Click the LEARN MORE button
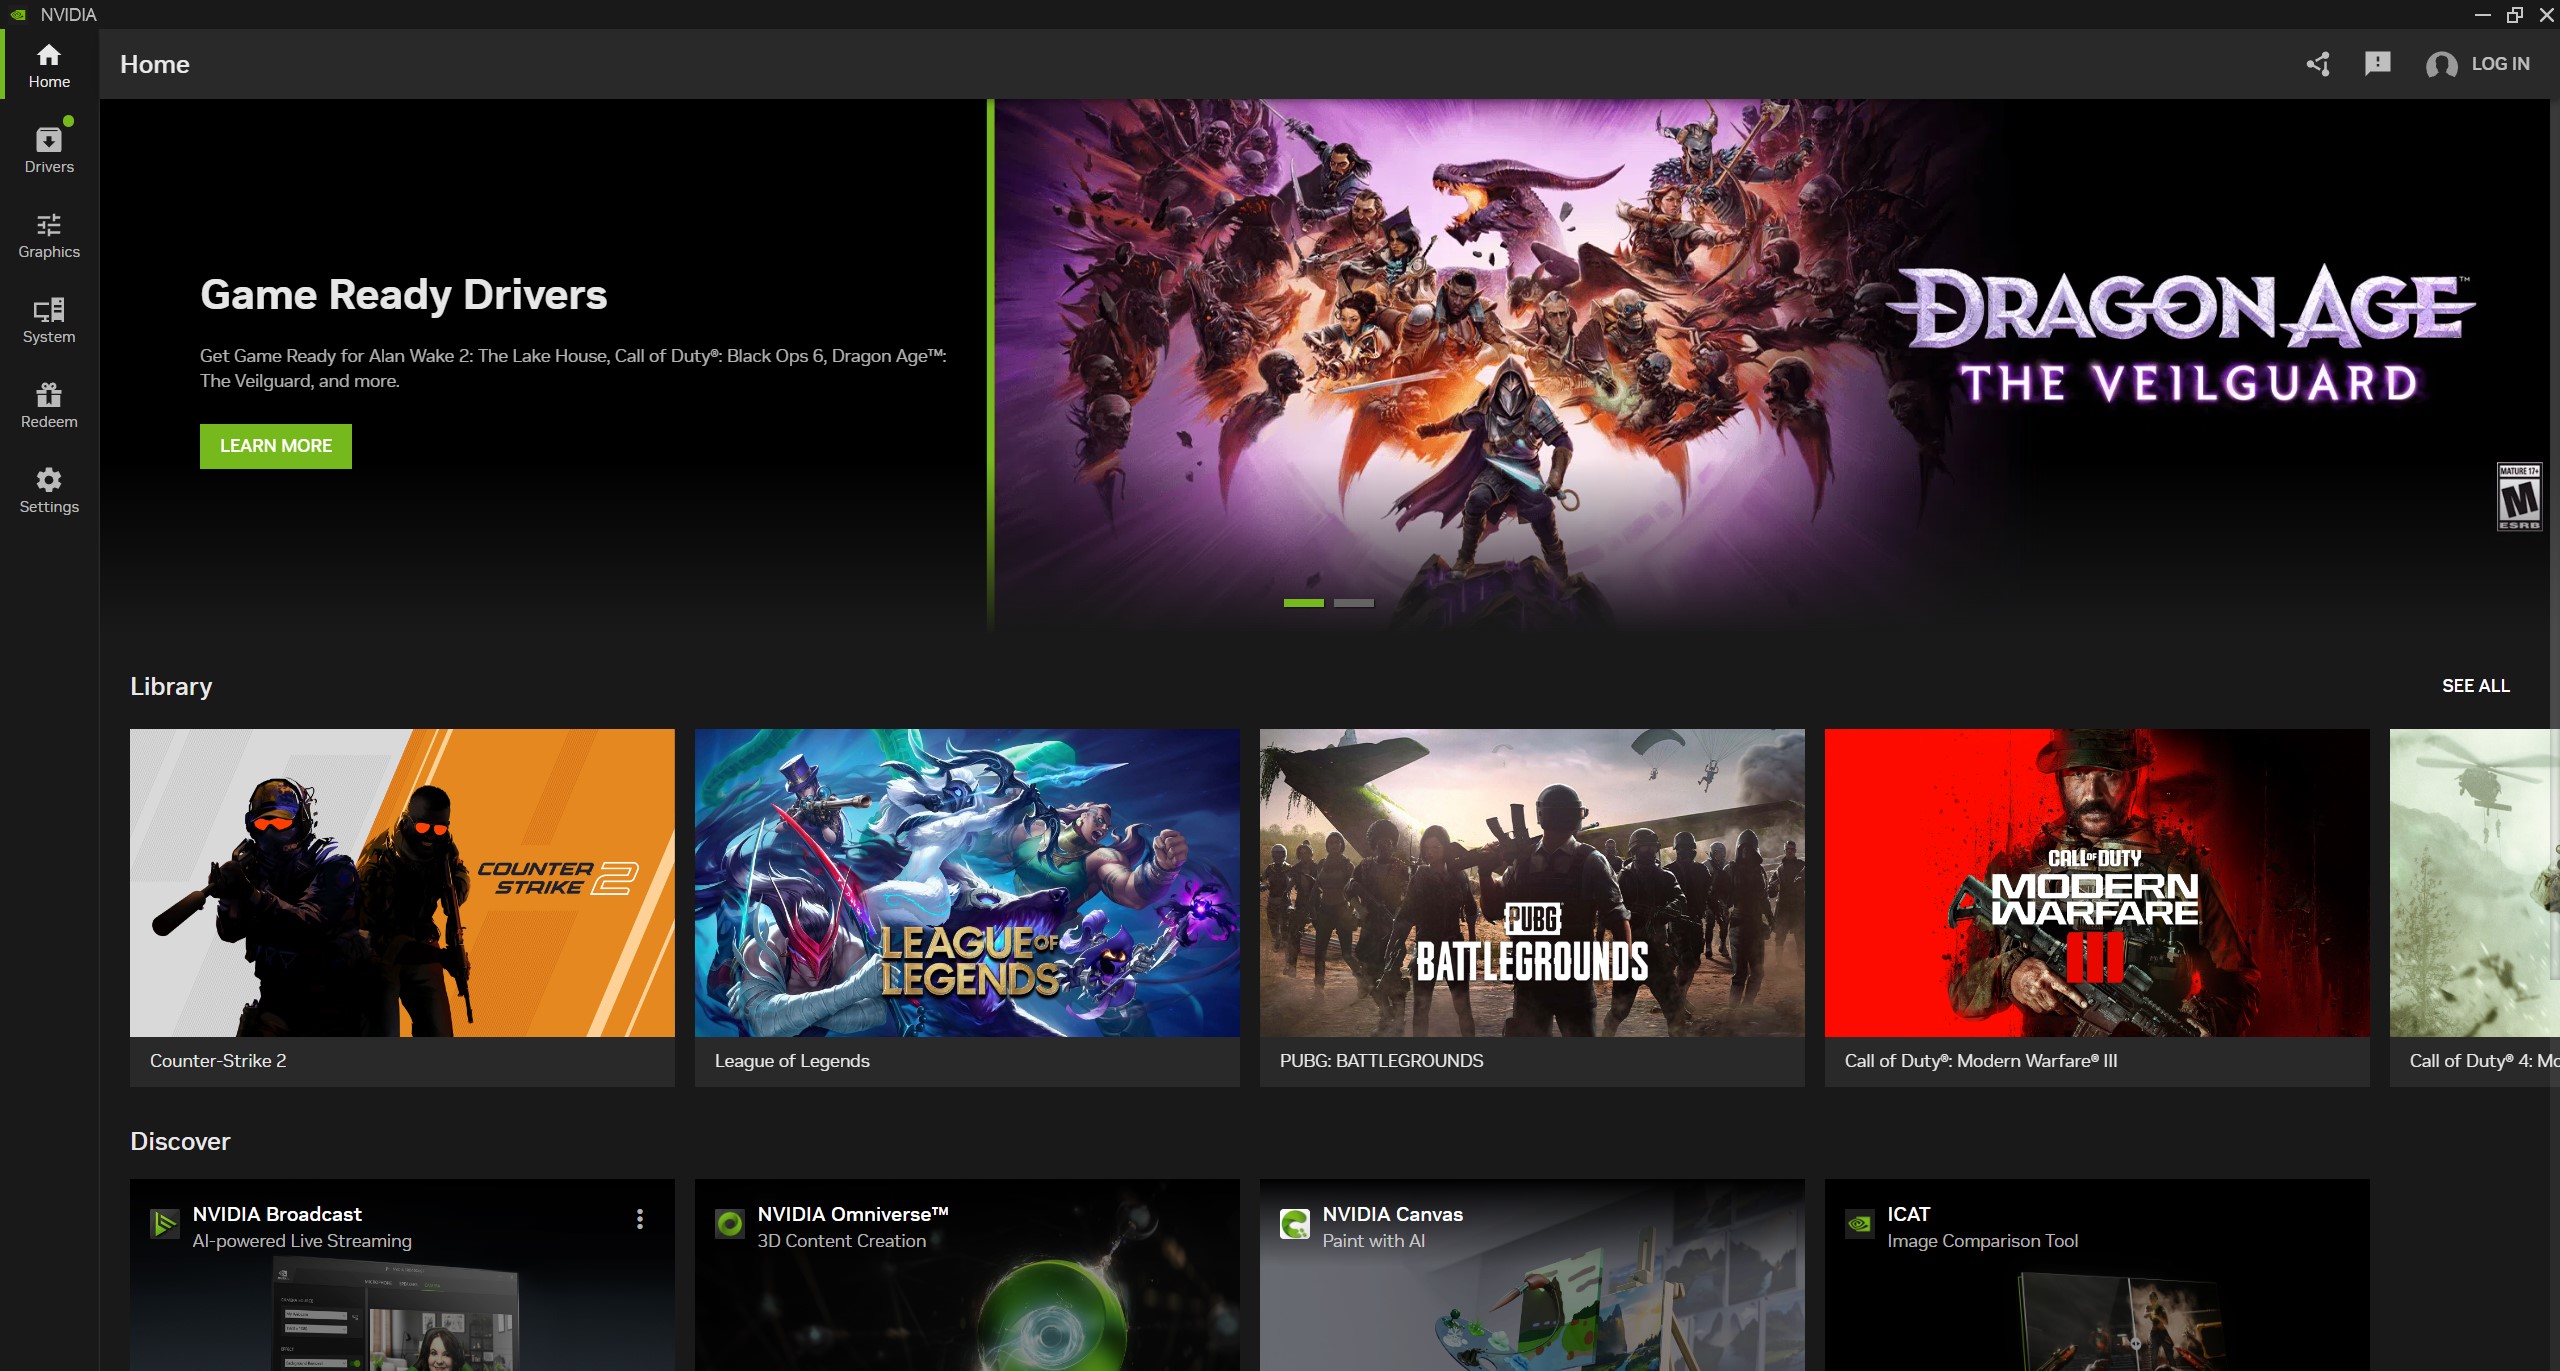Screen dimensions: 2560x1371 point(276,446)
